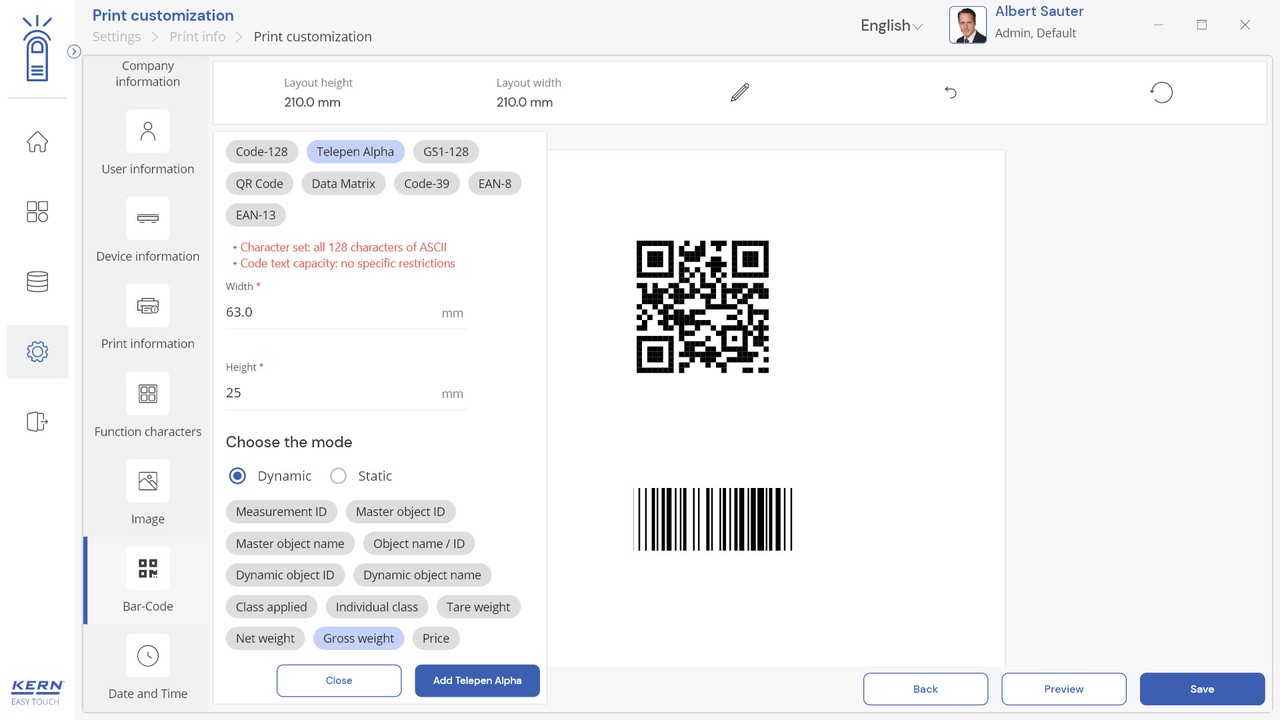Image resolution: width=1280 pixels, height=720 pixels.
Task: Click the Preview button
Action: (1063, 689)
